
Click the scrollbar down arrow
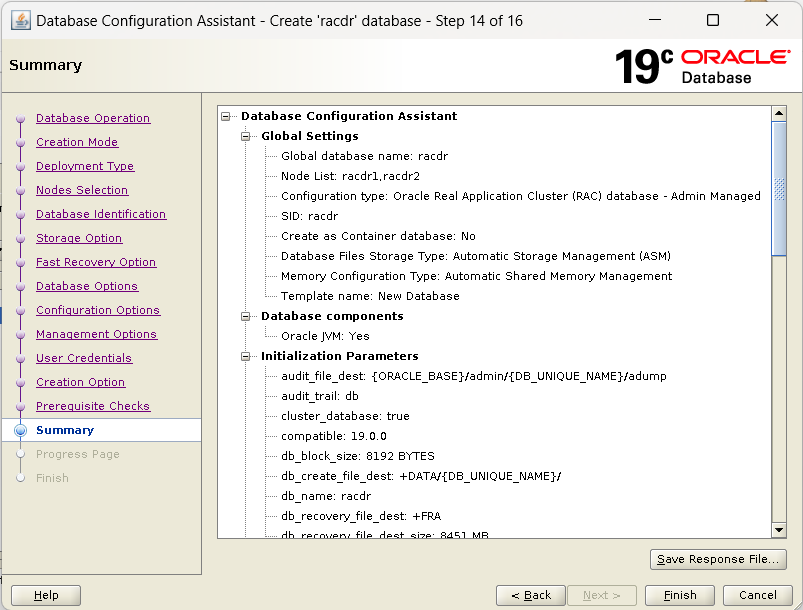[779, 531]
